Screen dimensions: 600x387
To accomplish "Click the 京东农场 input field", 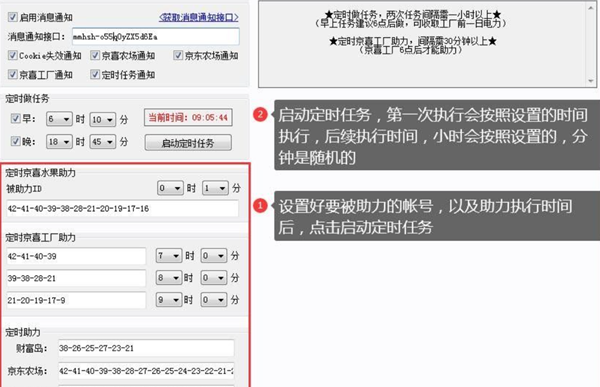I will [146, 371].
